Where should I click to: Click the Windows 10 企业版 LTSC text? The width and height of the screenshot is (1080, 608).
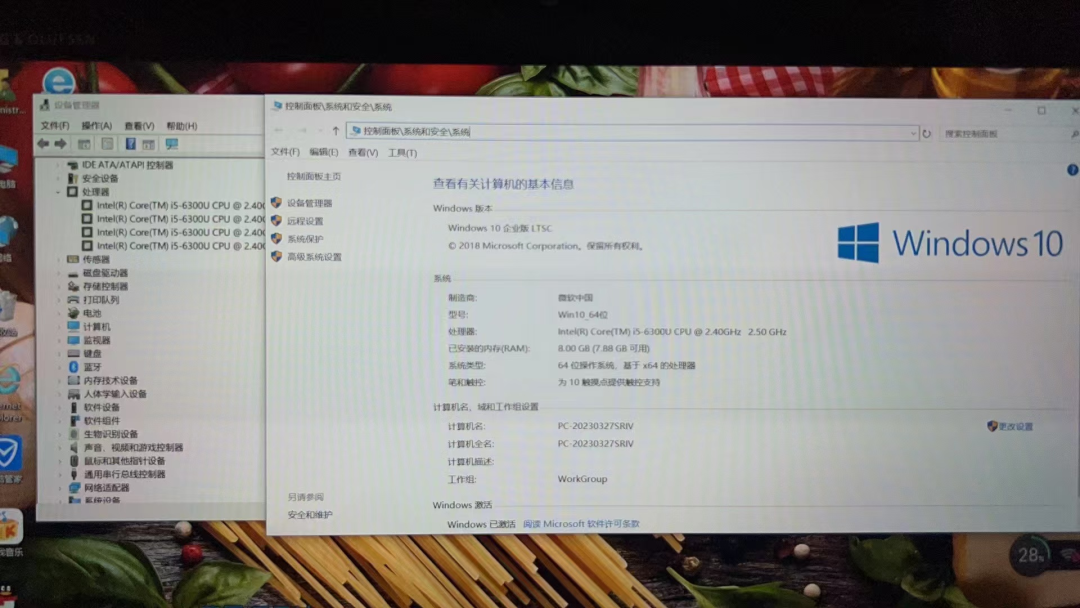(500, 229)
